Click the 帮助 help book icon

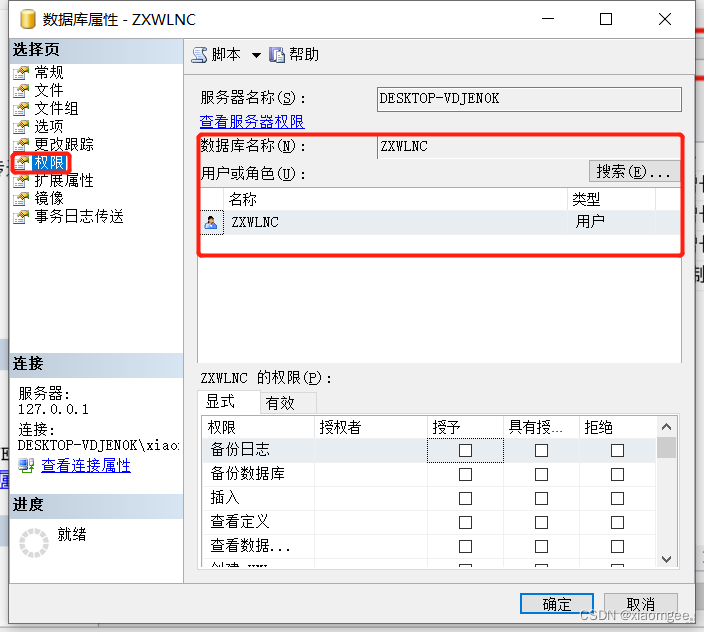tap(277, 55)
